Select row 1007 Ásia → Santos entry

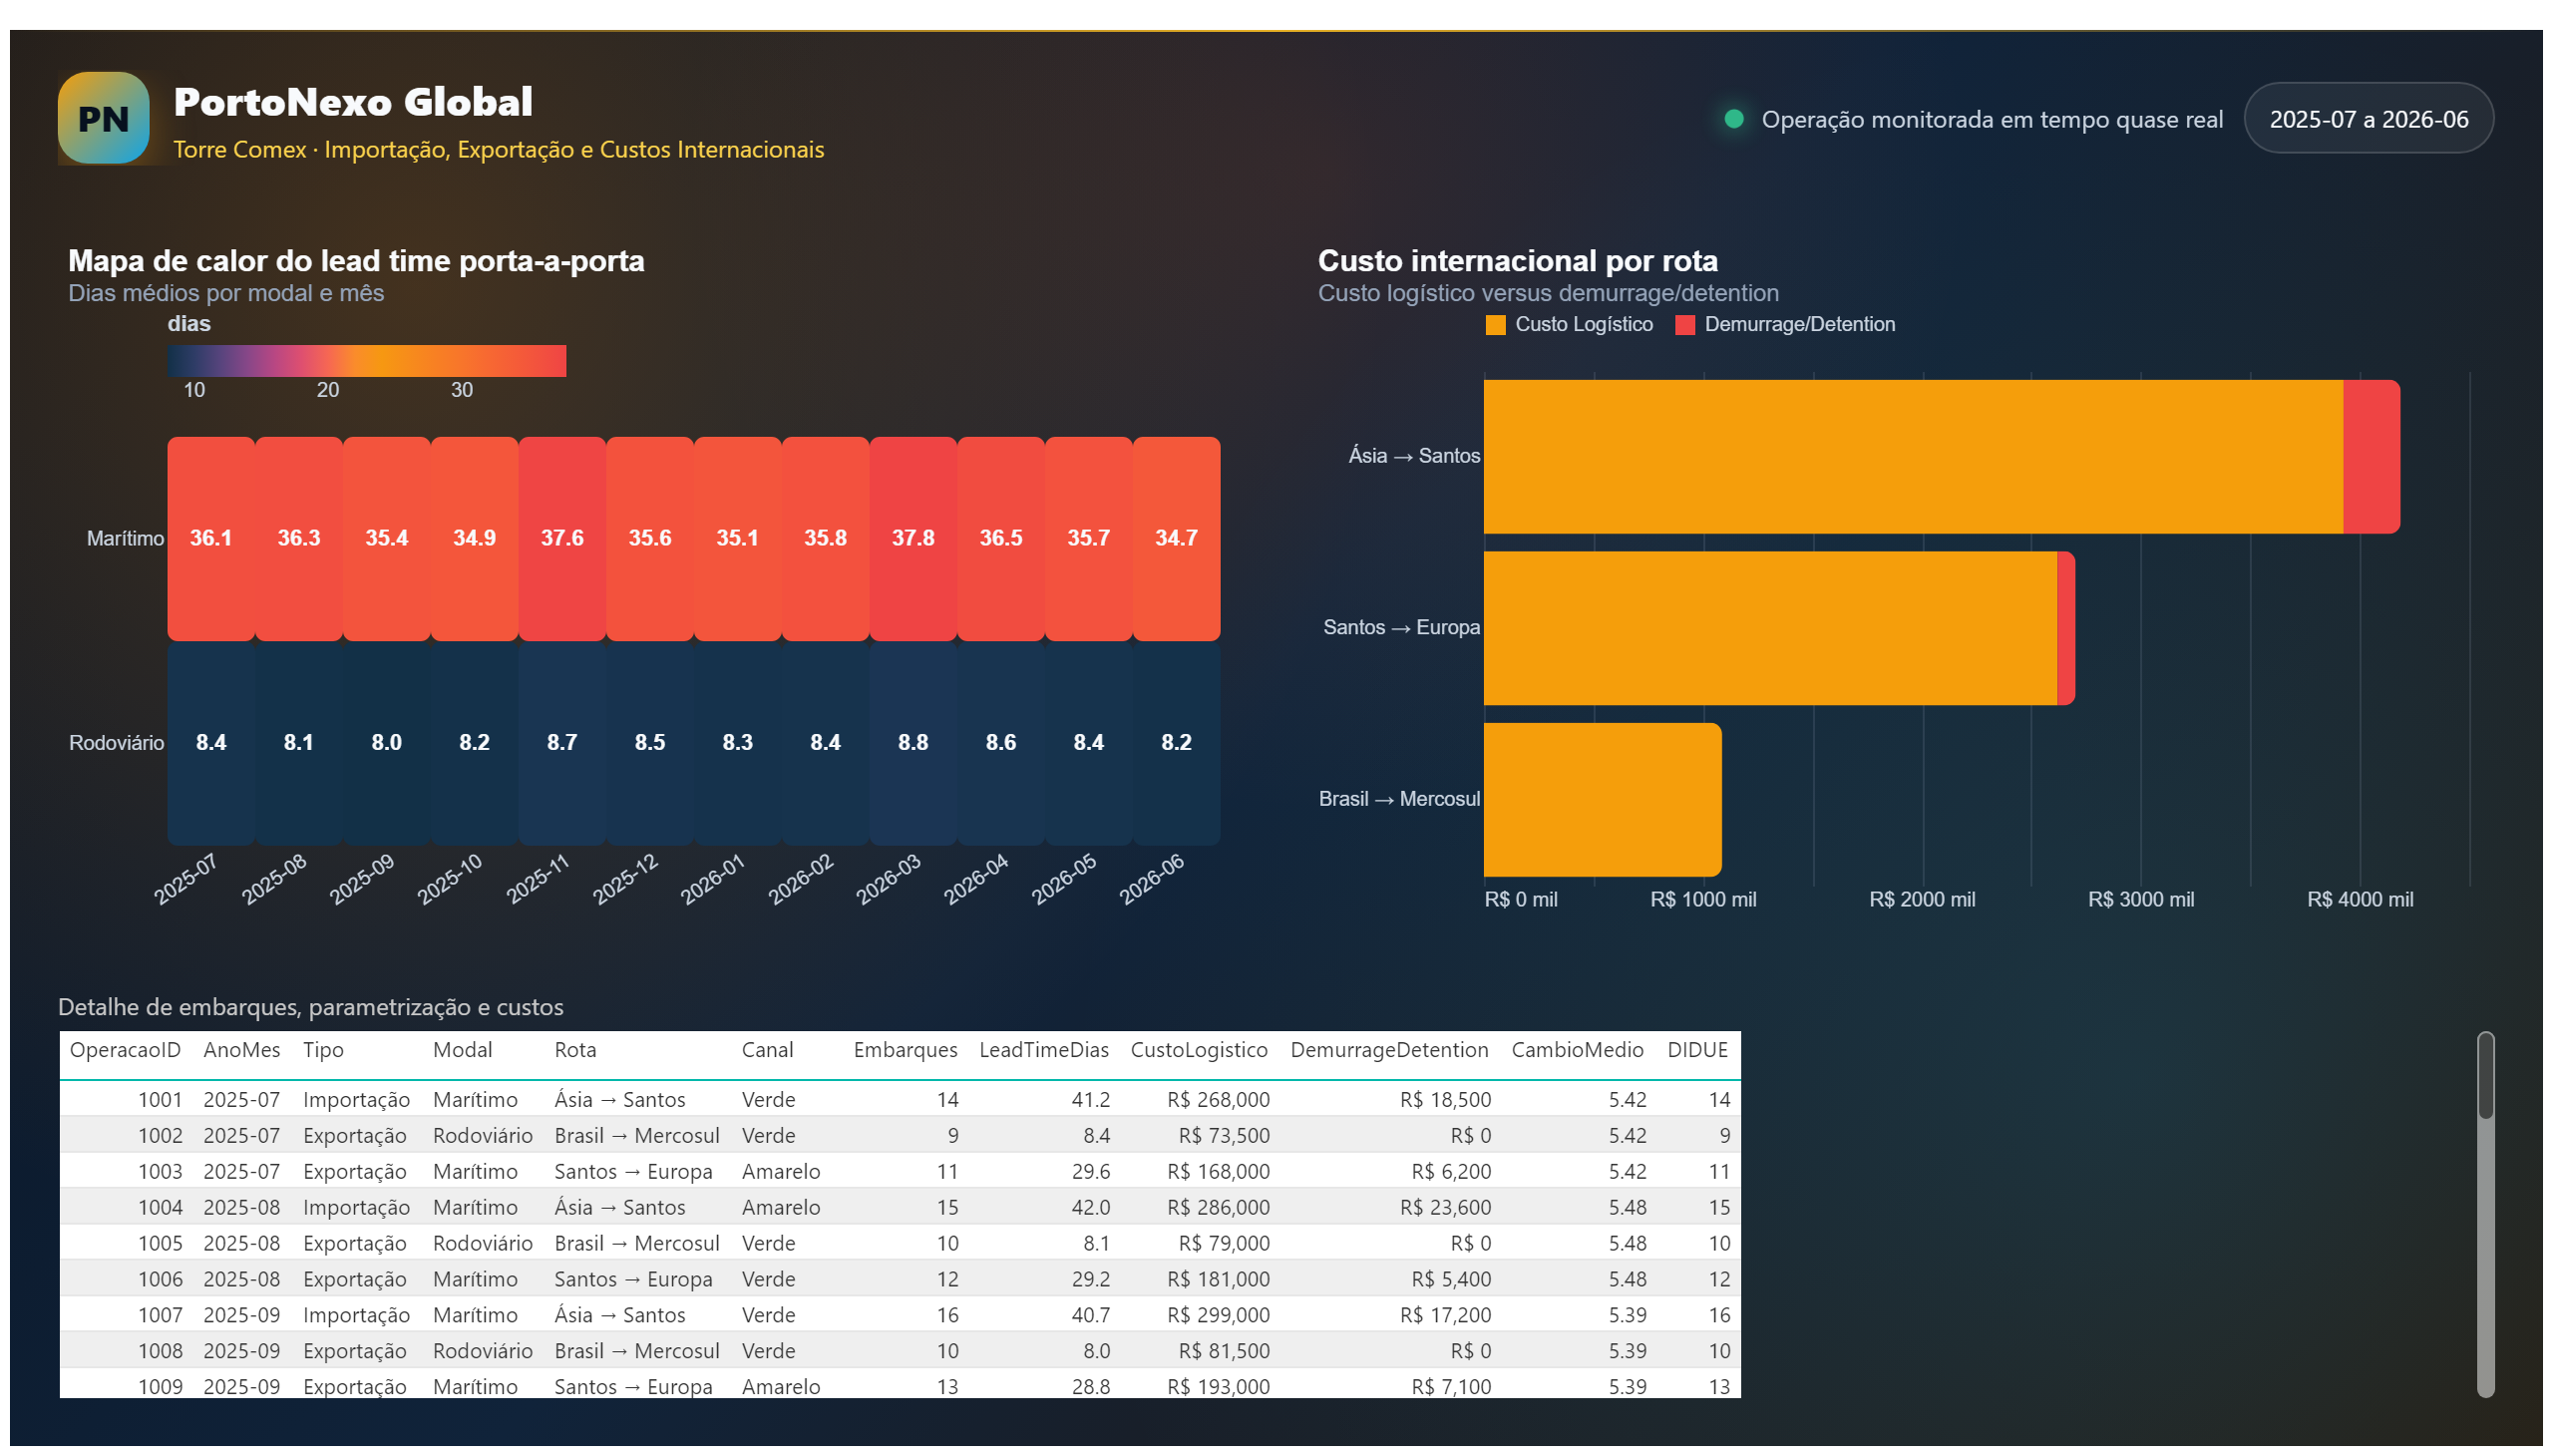click(900, 1316)
